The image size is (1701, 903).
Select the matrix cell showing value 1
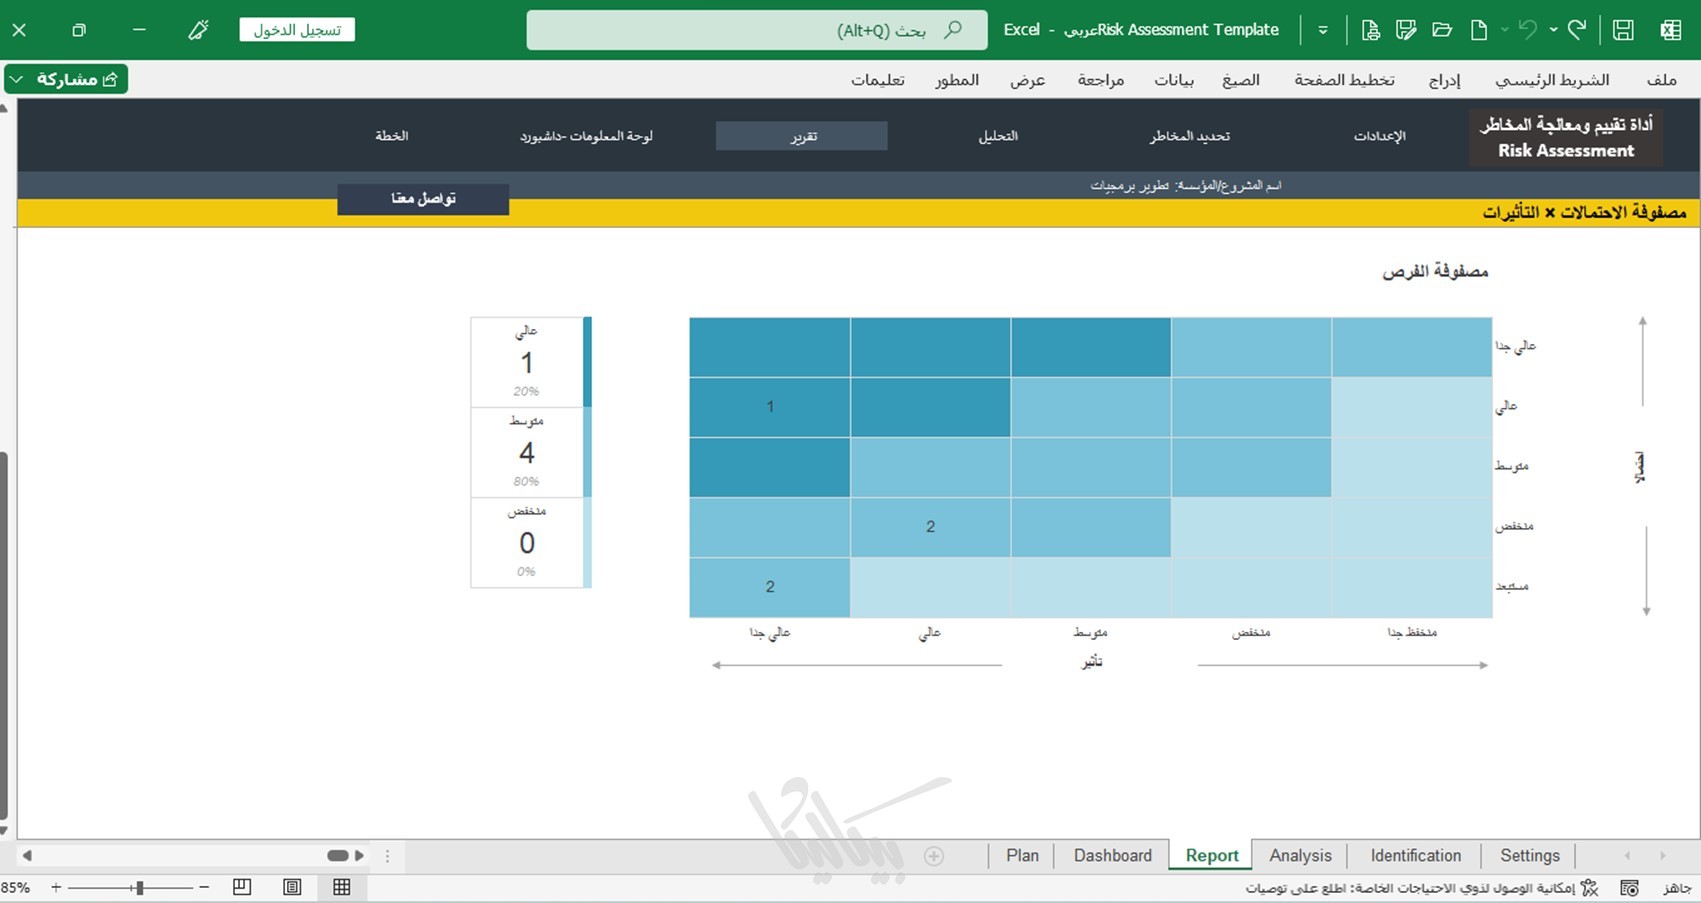770,407
